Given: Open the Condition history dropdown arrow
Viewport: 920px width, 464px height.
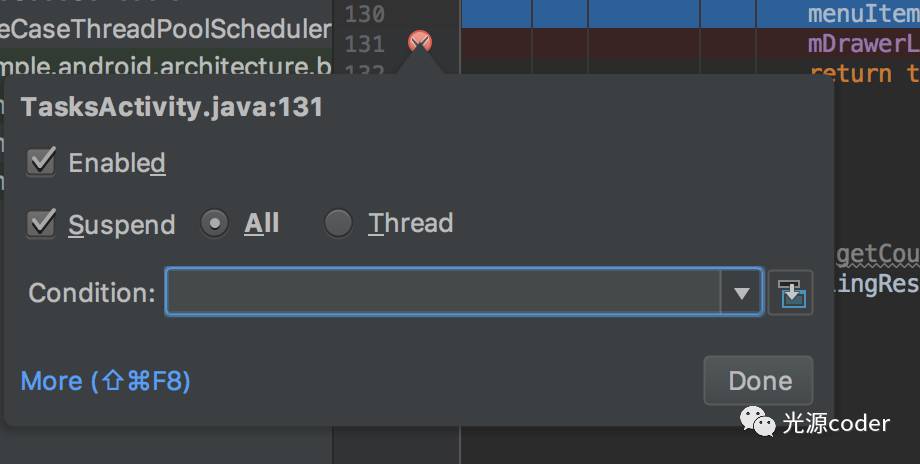Looking at the screenshot, I should tap(741, 292).
